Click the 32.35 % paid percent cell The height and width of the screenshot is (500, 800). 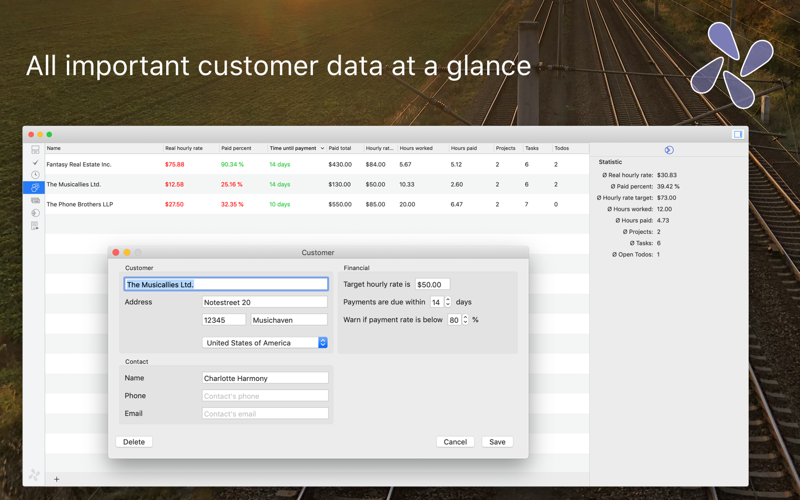232,204
